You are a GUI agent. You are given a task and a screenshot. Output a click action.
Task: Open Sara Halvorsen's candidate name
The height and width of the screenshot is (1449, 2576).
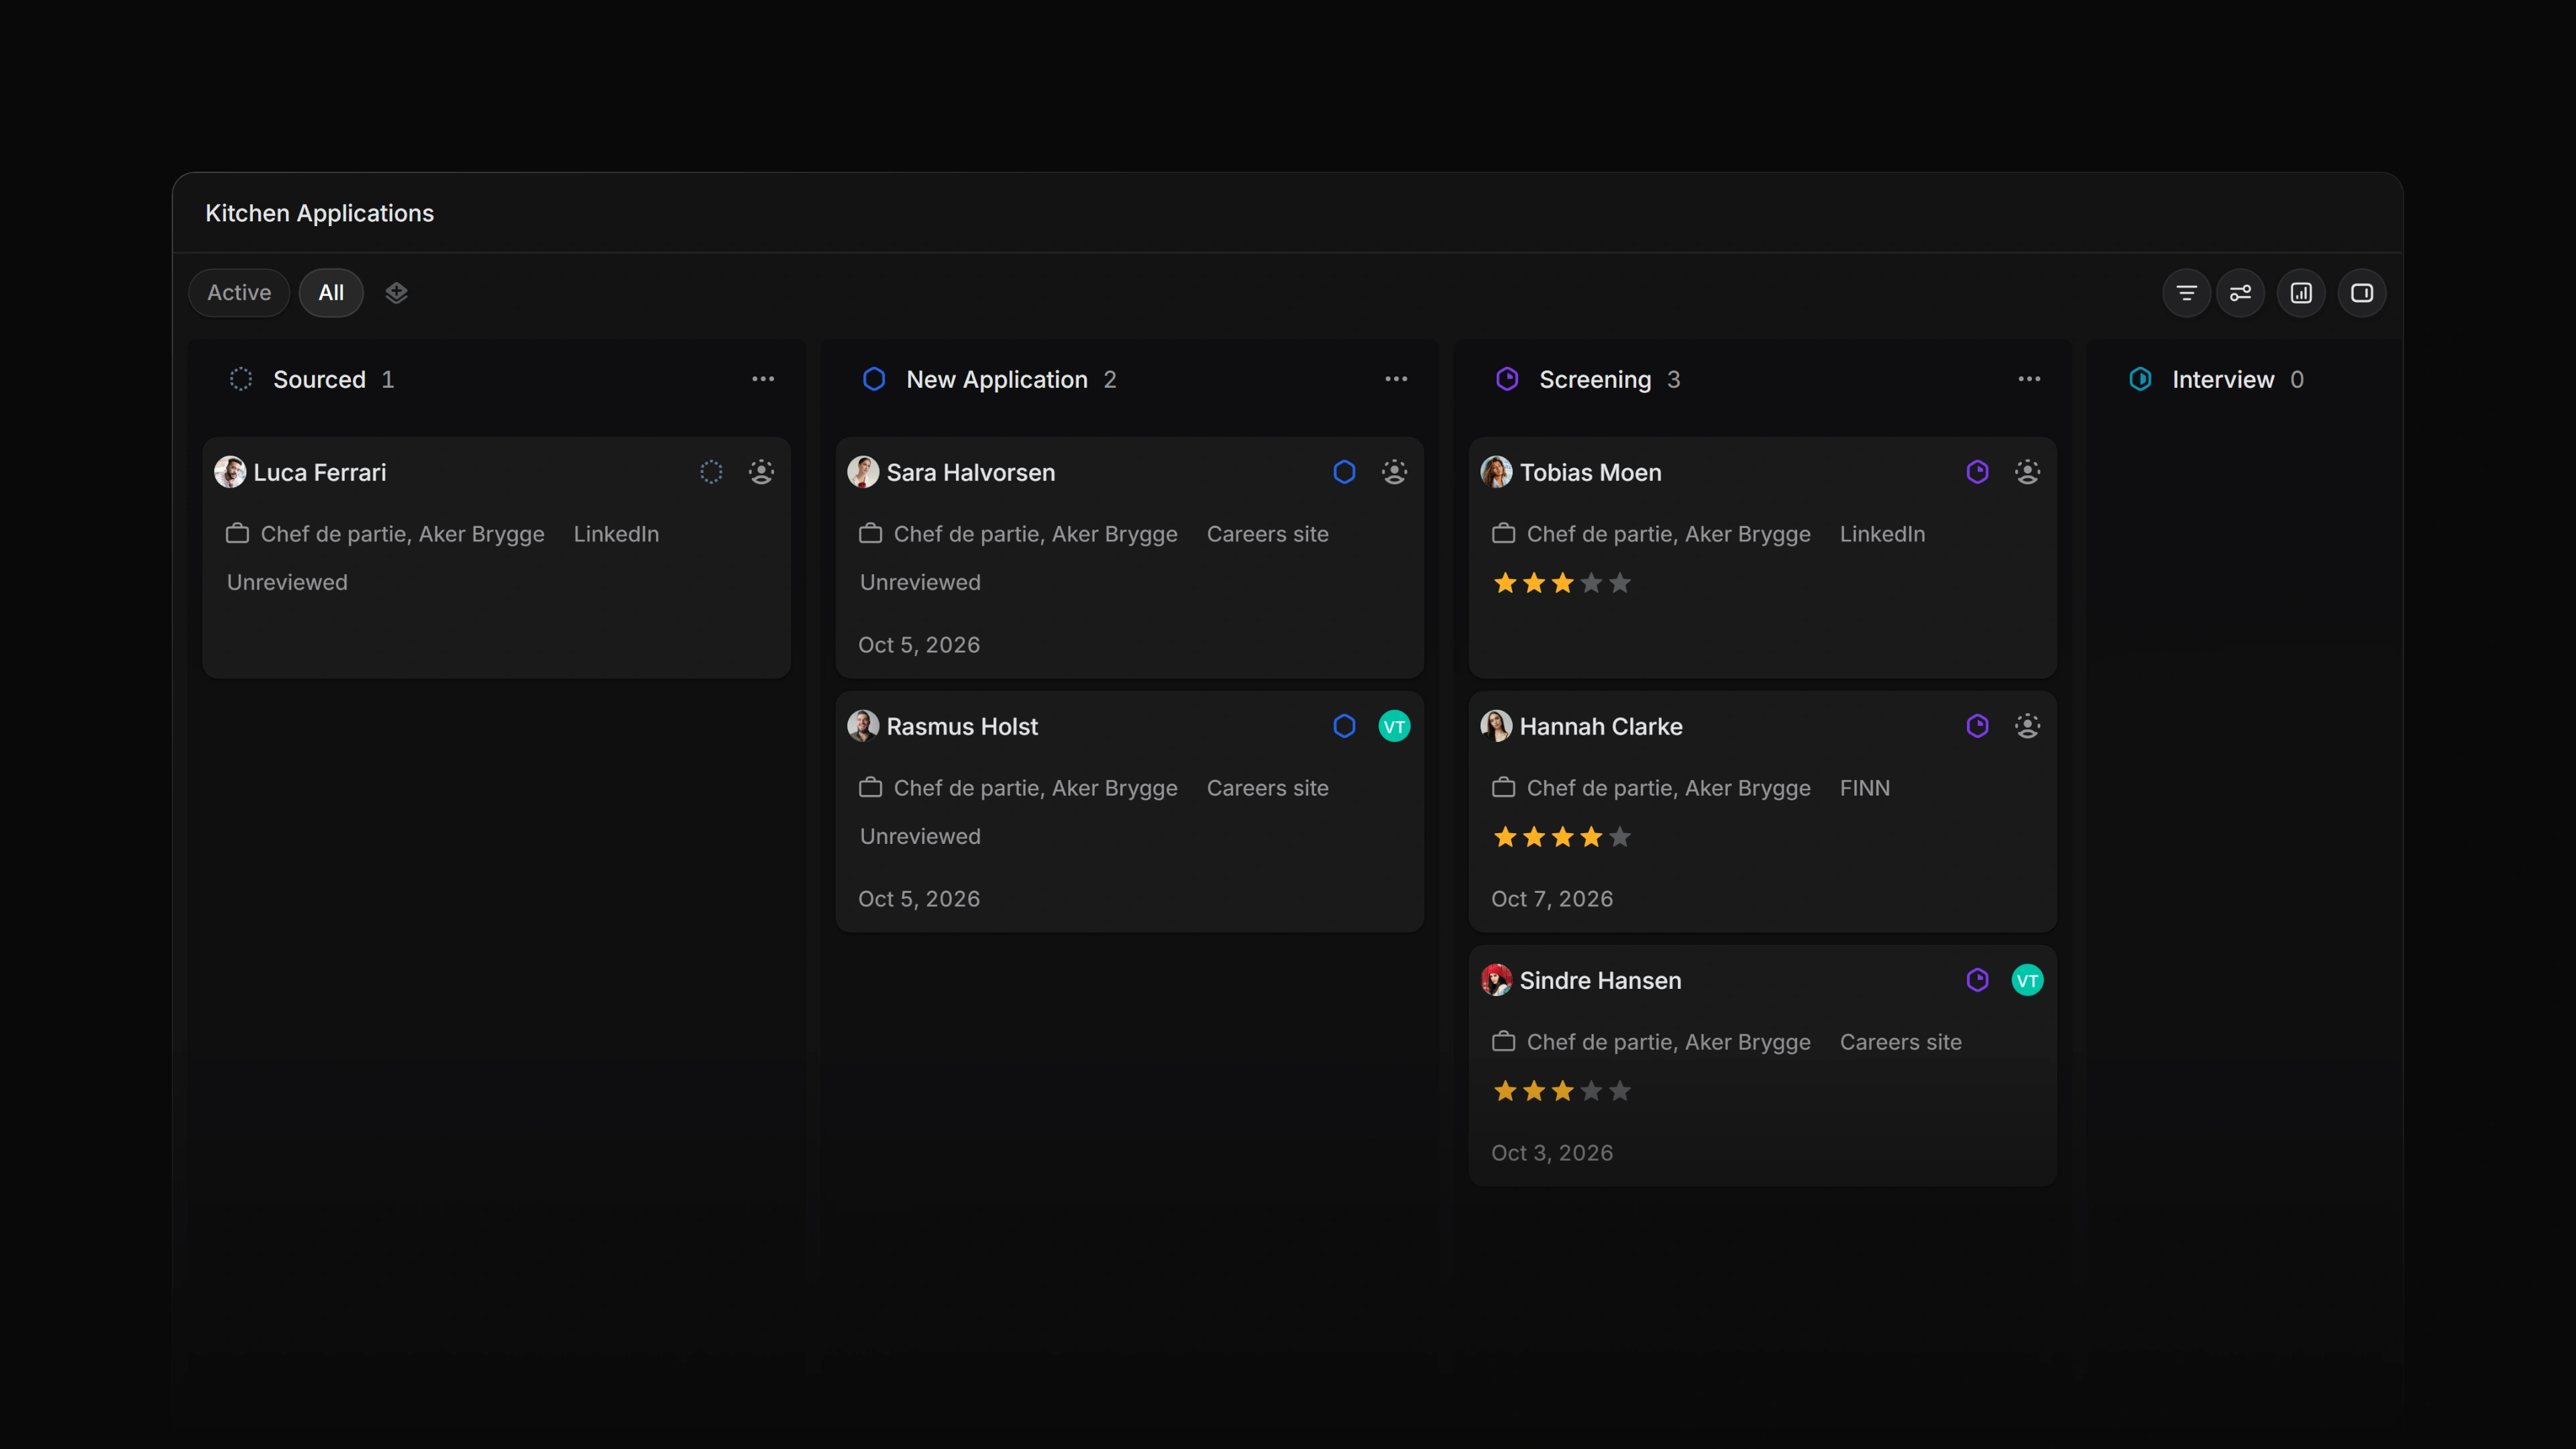(x=970, y=472)
